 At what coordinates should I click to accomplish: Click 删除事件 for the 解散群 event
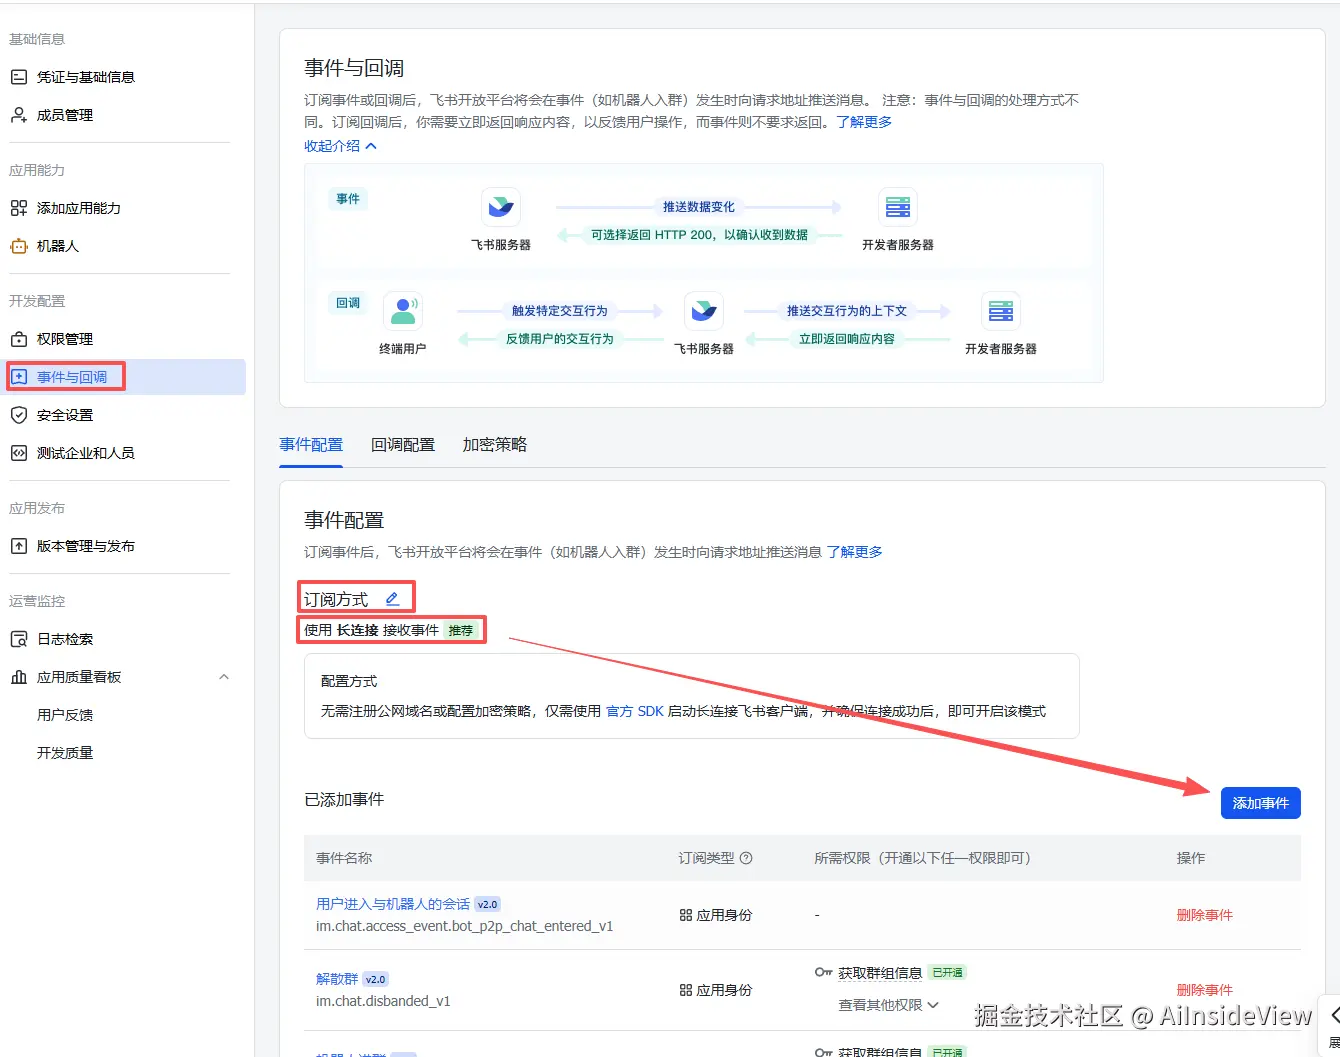click(x=1205, y=990)
